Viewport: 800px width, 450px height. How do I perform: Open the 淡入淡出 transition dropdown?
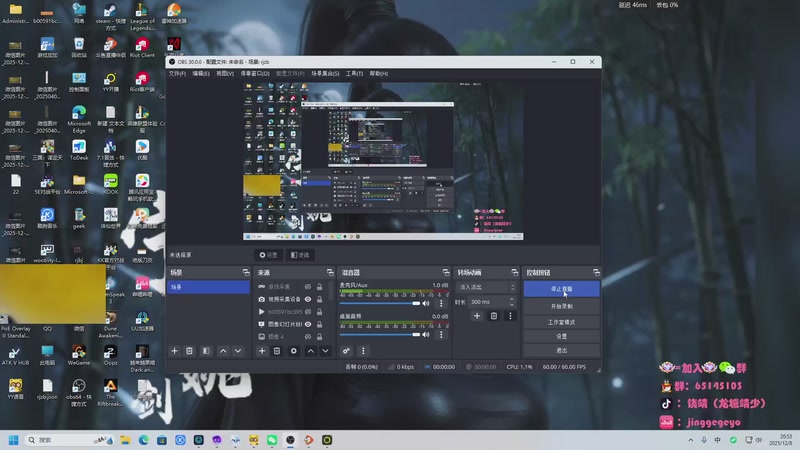point(487,287)
